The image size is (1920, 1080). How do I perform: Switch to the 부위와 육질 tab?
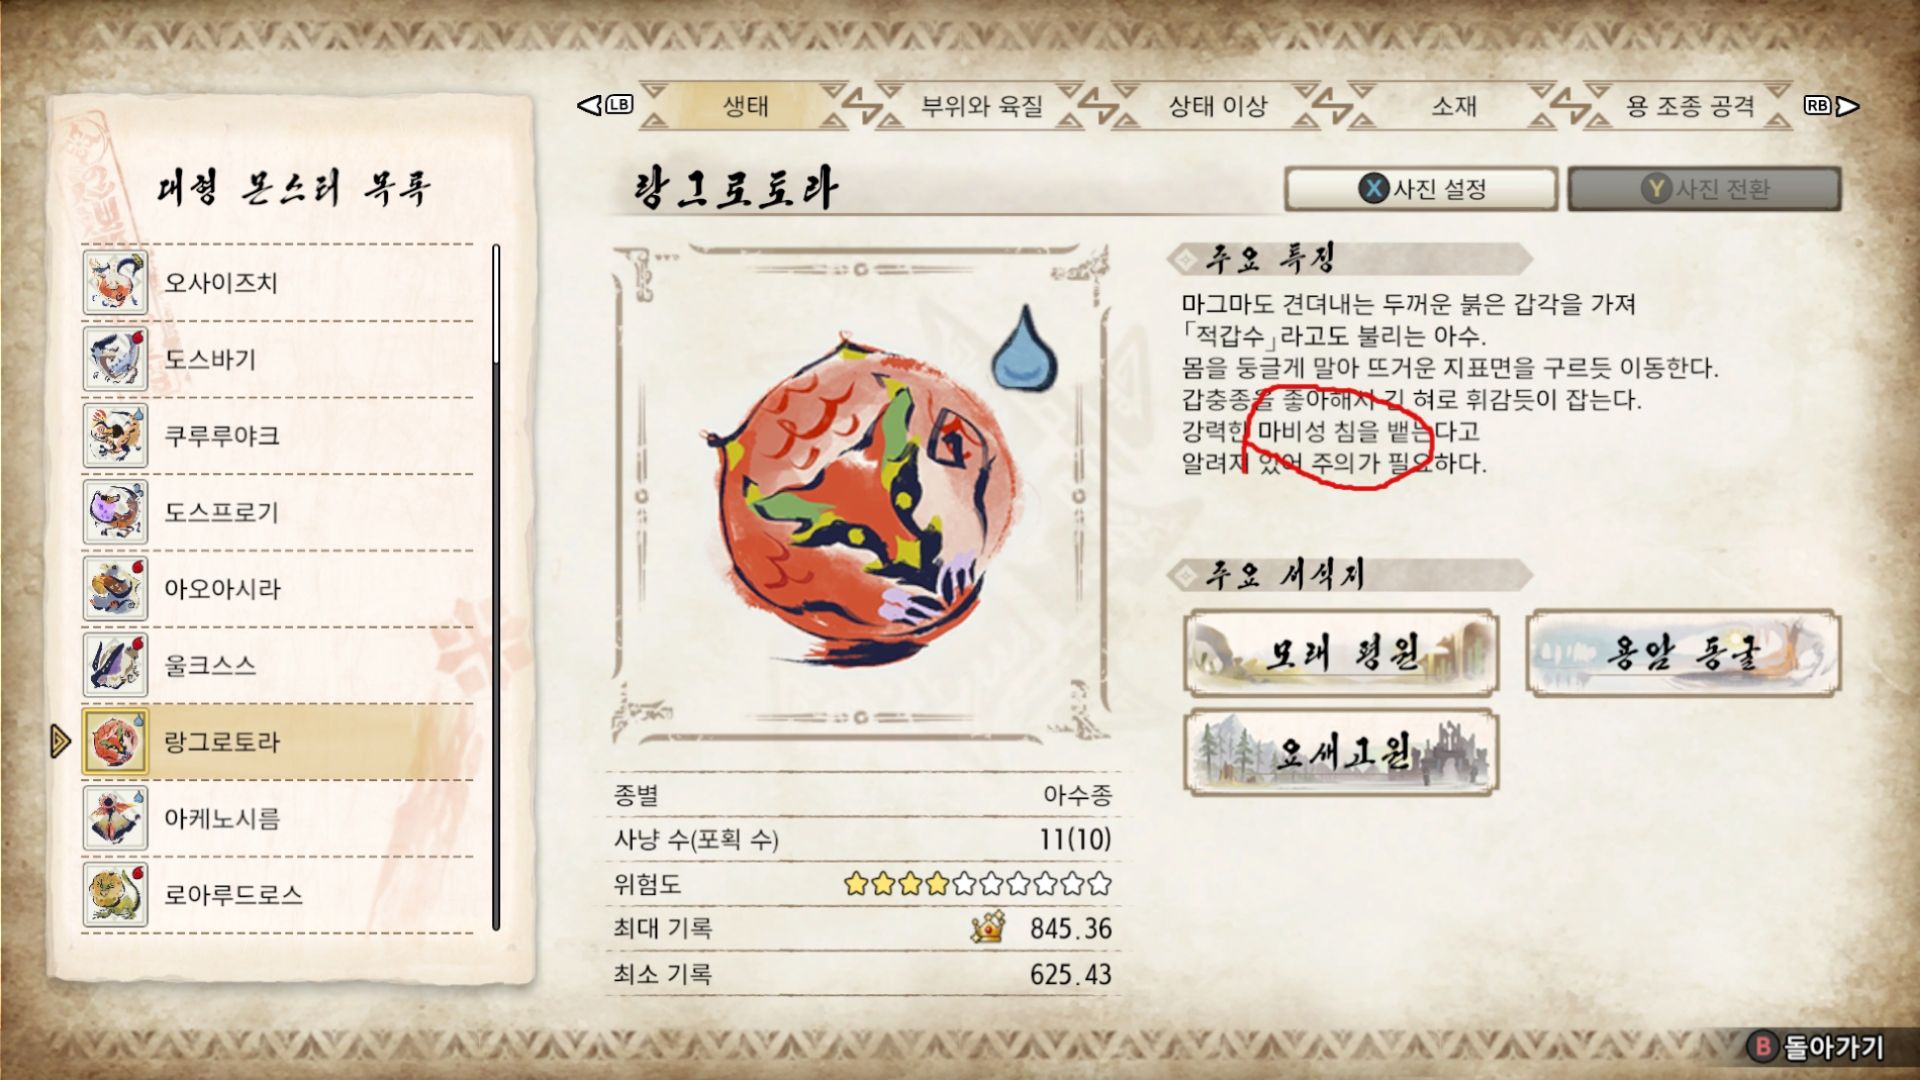(981, 106)
